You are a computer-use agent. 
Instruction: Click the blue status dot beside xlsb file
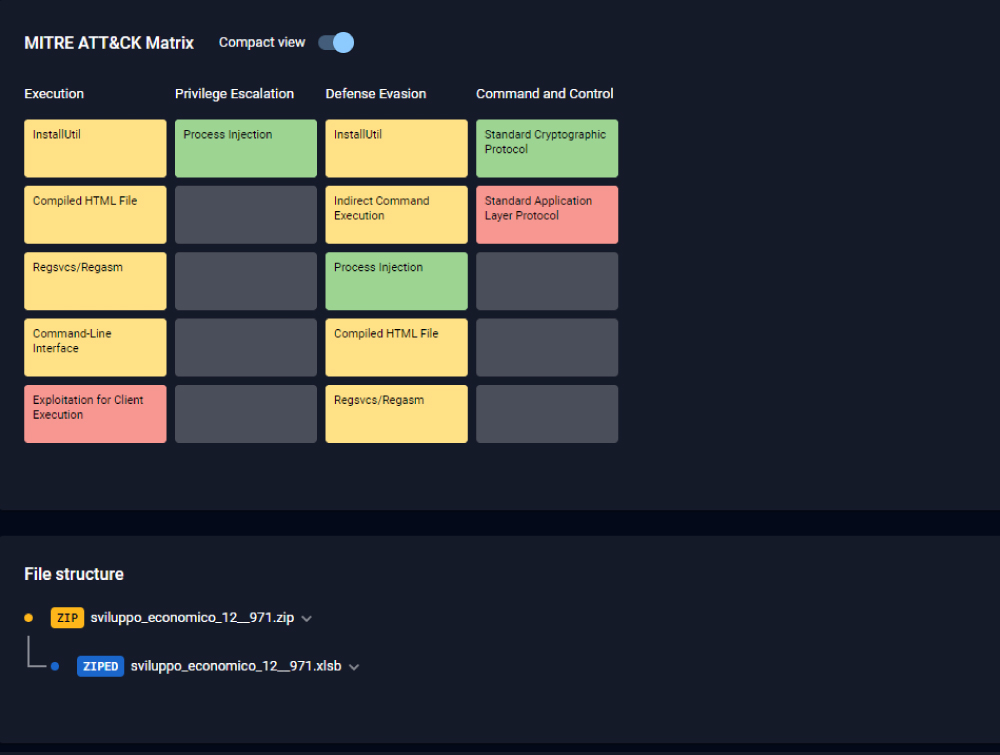point(55,666)
